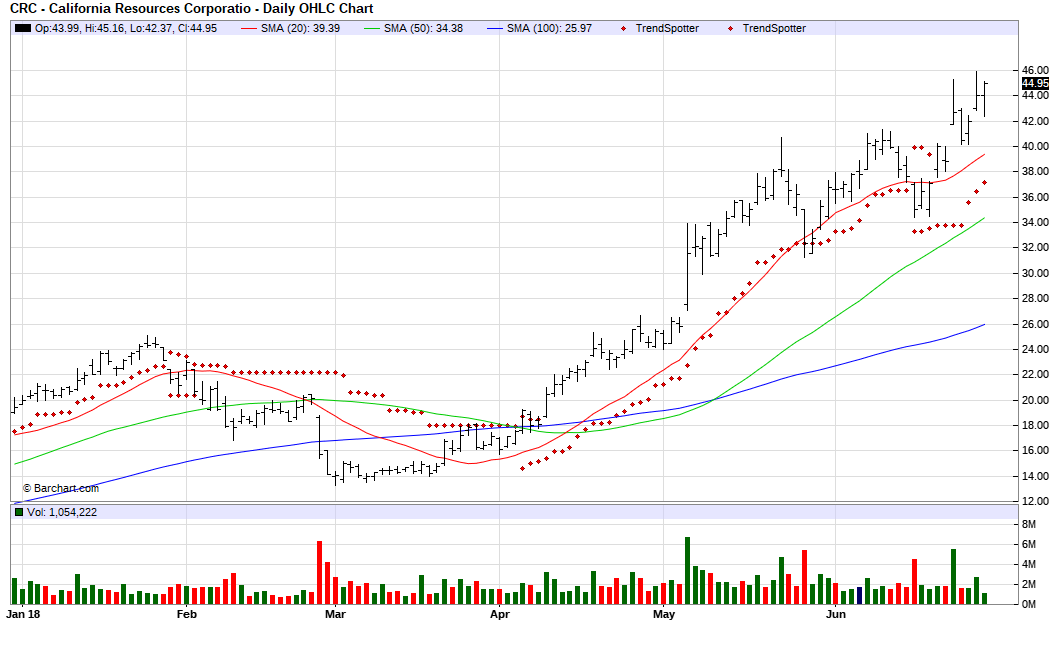The width and height of the screenshot is (1060, 645).
Task: Click the highlighted 44.95 price tag
Action: (x=1035, y=83)
